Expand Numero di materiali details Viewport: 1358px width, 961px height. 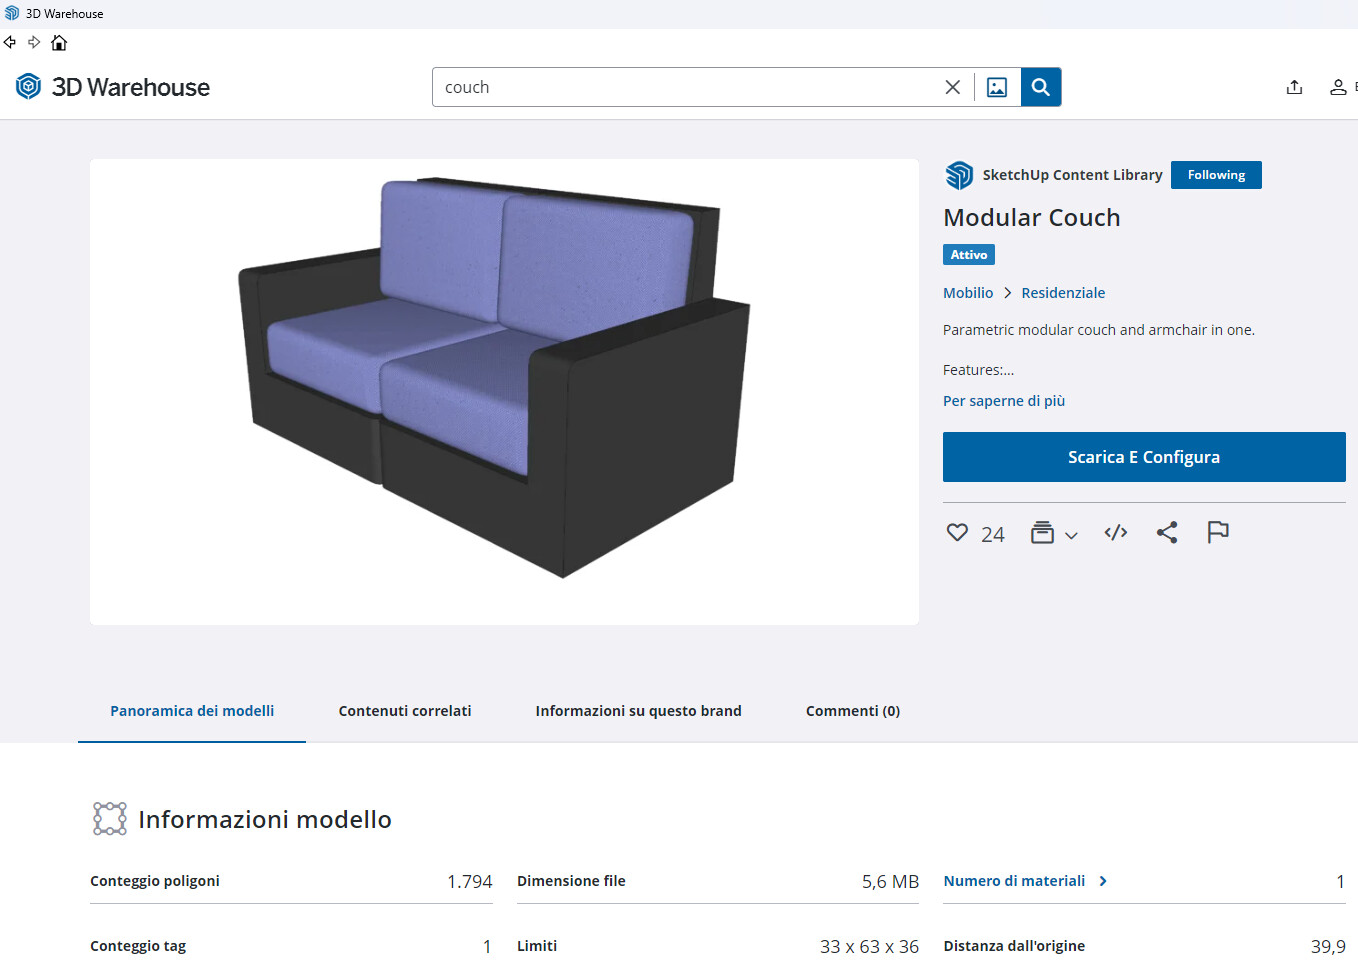coord(1025,881)
